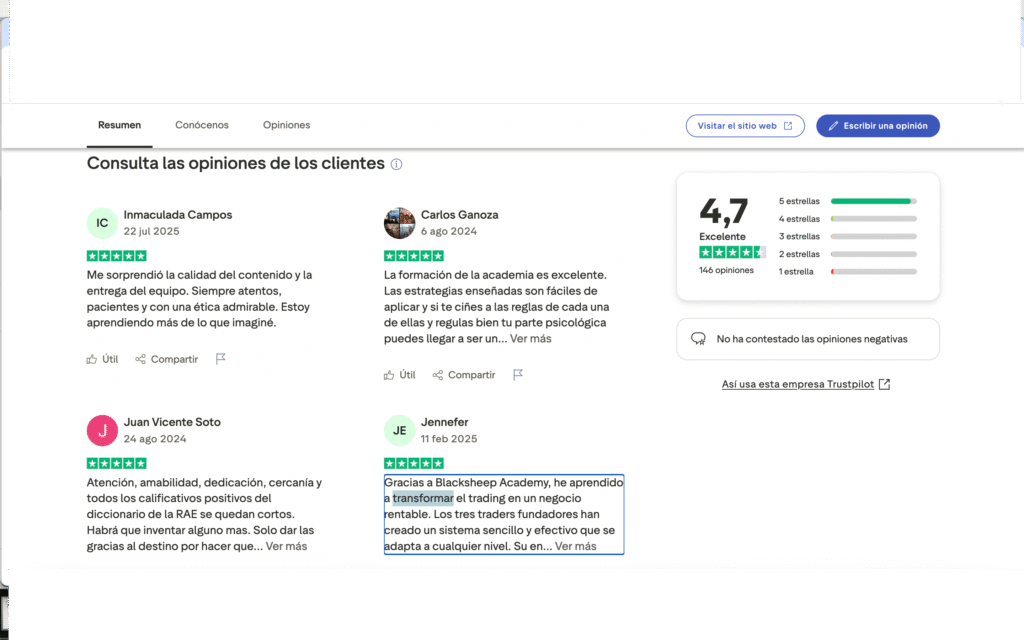The width and height of the screenshot is (1024, 640).
Task: Click external link icon next to Trustpilot link
Action: coord(884,384)
